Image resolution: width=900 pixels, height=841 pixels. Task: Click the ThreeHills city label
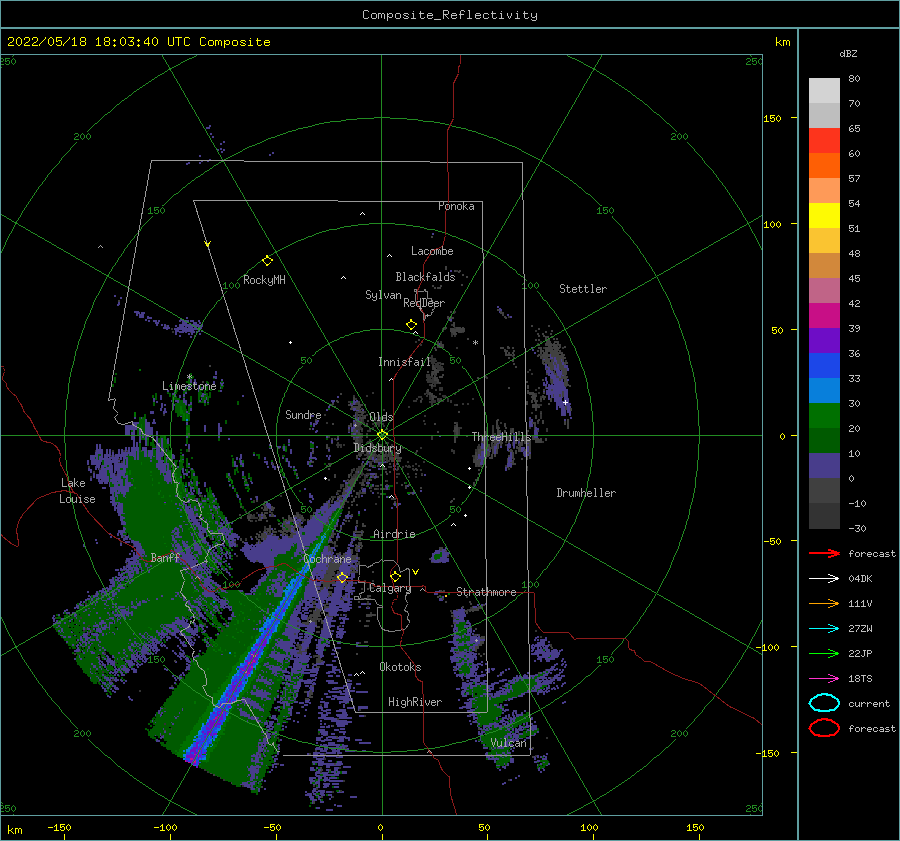tap(502, 437)
